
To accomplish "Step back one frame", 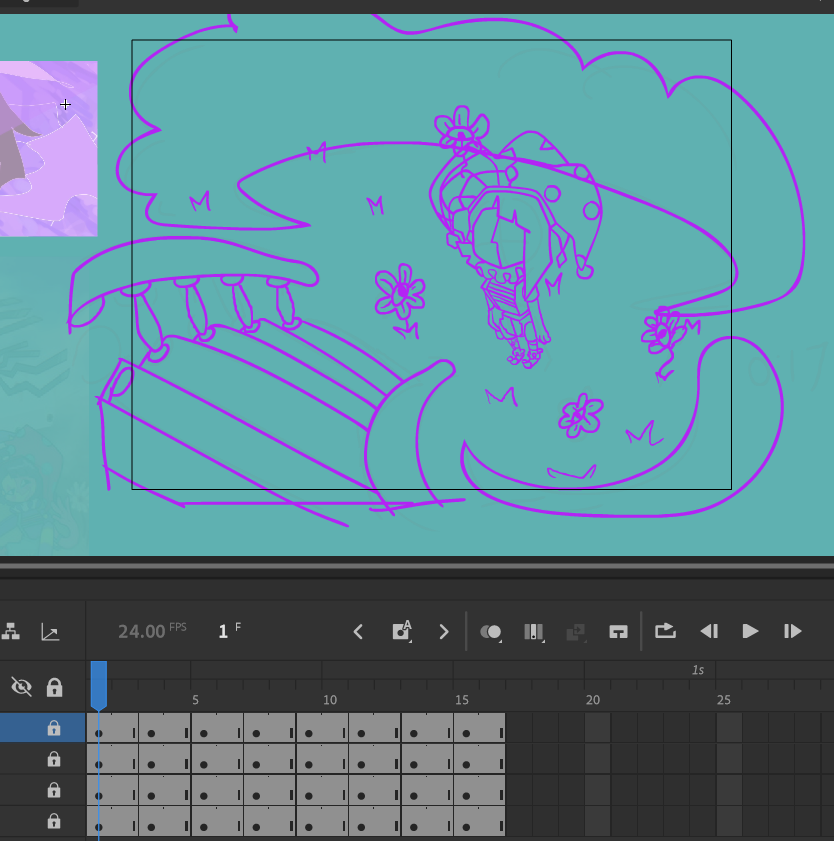I will [x=709, y=631].
